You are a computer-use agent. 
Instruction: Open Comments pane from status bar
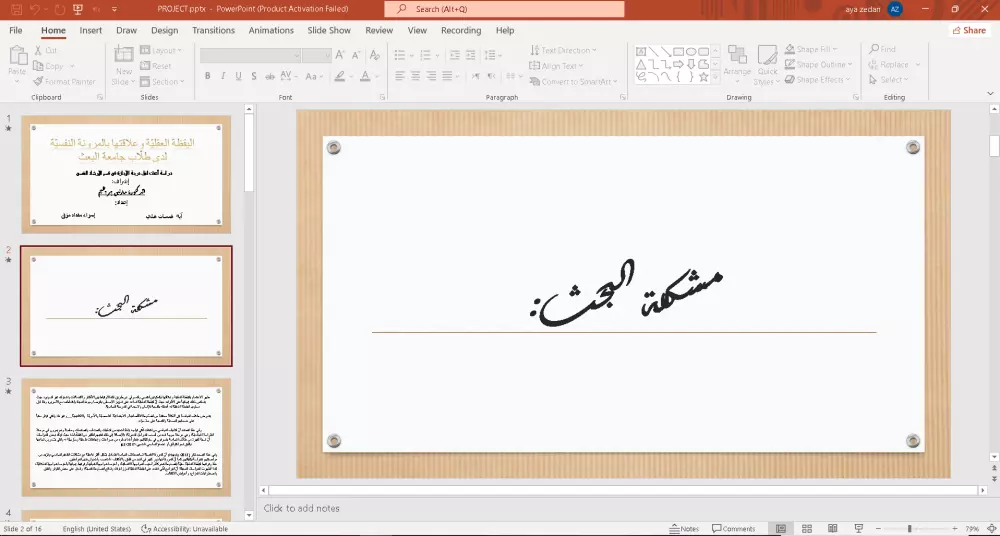pos(733,528)
